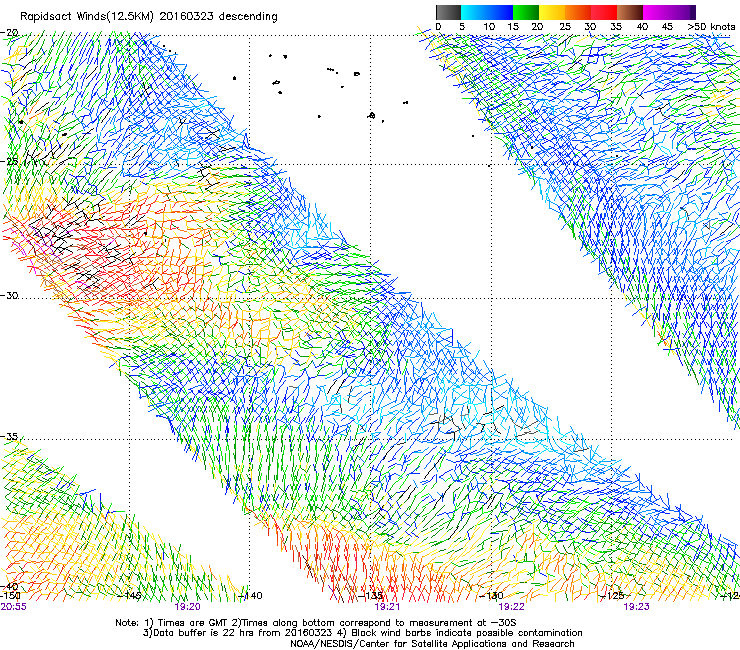Click the orange 25-30 knots legend swatch
This screenshot has height=650, width=740.
[578, 12]
